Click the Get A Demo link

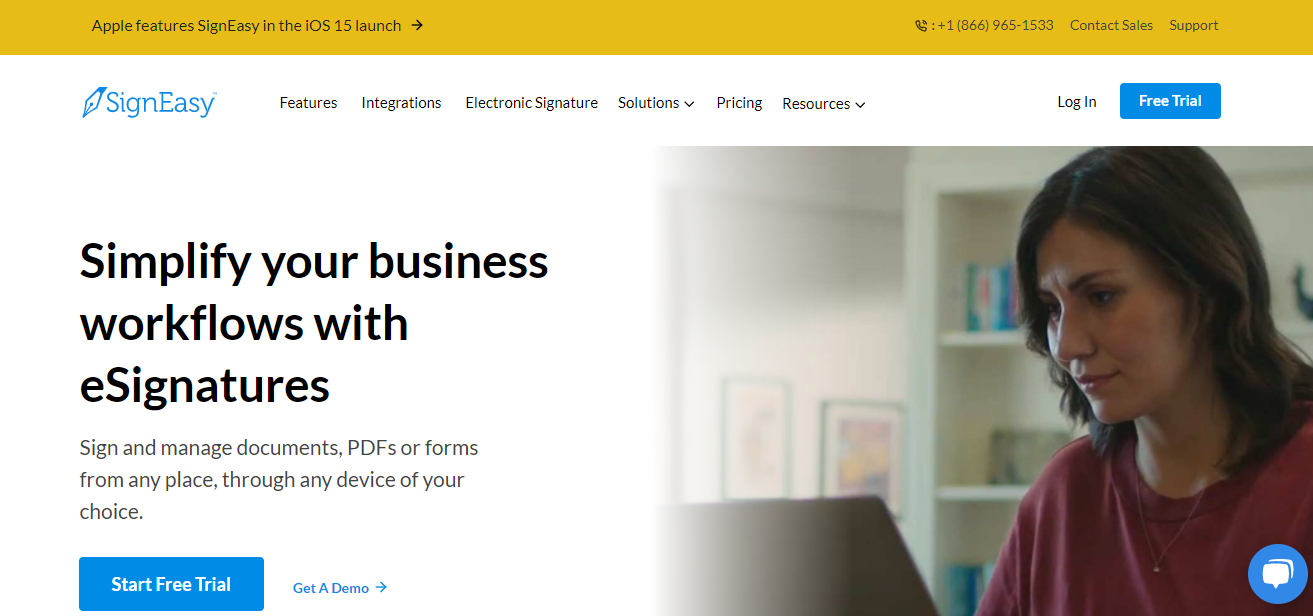[331, 588]
